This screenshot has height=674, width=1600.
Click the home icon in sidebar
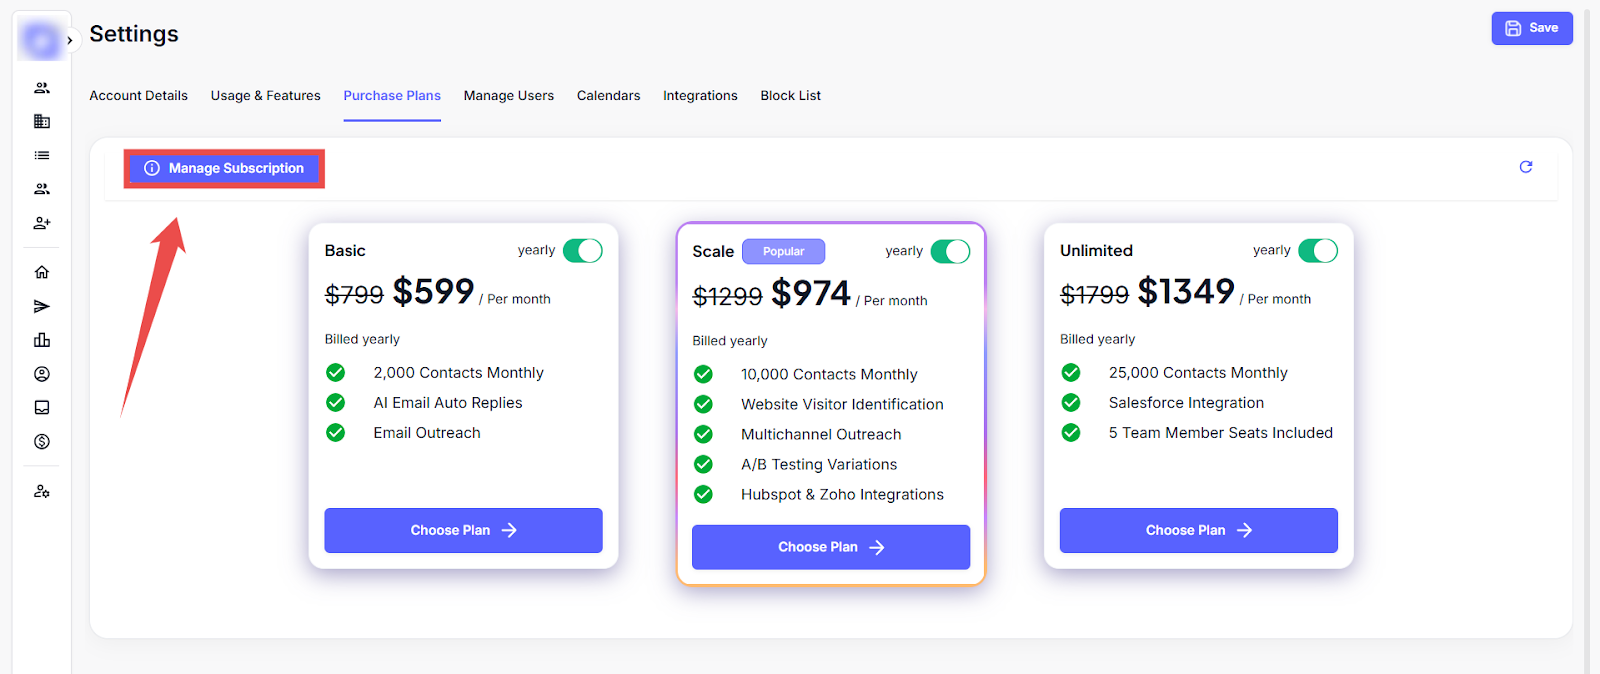pyautogui.click(x=42, y=272)
